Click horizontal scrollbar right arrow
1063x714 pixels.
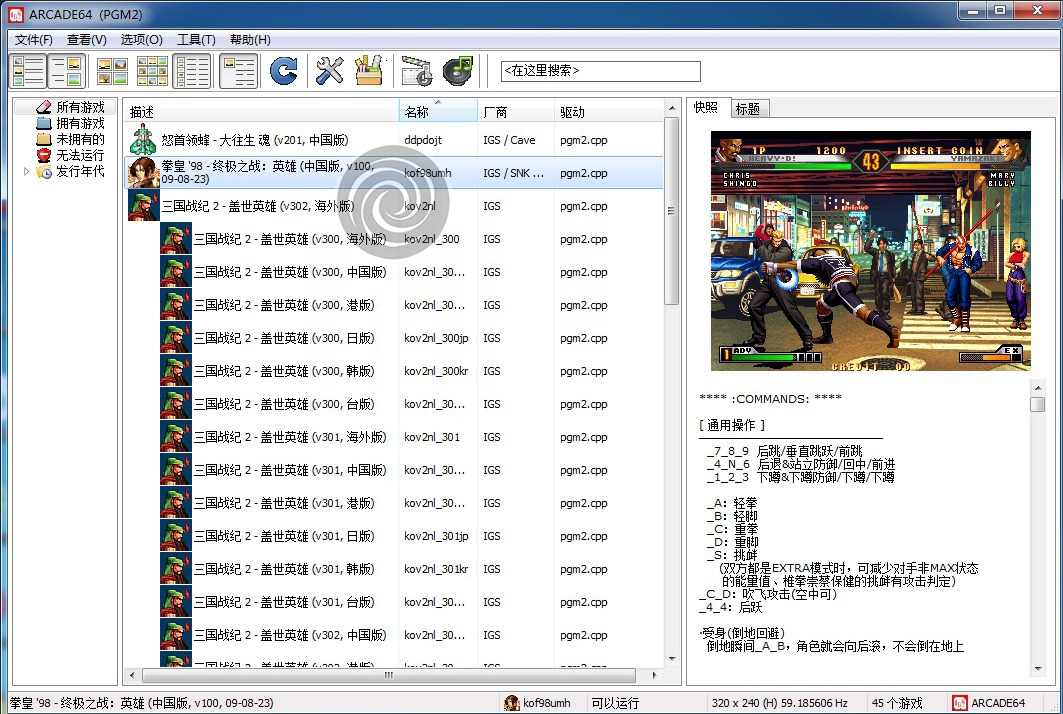click(654, 675)
